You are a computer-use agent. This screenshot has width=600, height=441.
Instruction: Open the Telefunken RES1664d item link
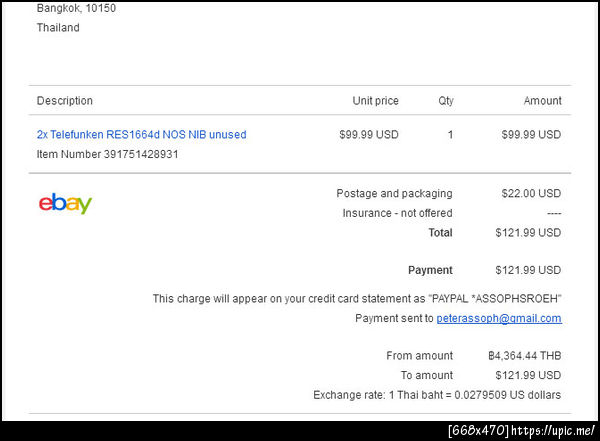pyautogui.click(x=141, y=134)
